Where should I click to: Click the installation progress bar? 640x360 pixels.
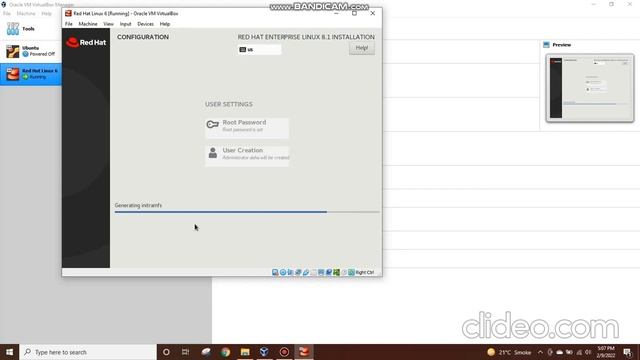pos(247,212)
